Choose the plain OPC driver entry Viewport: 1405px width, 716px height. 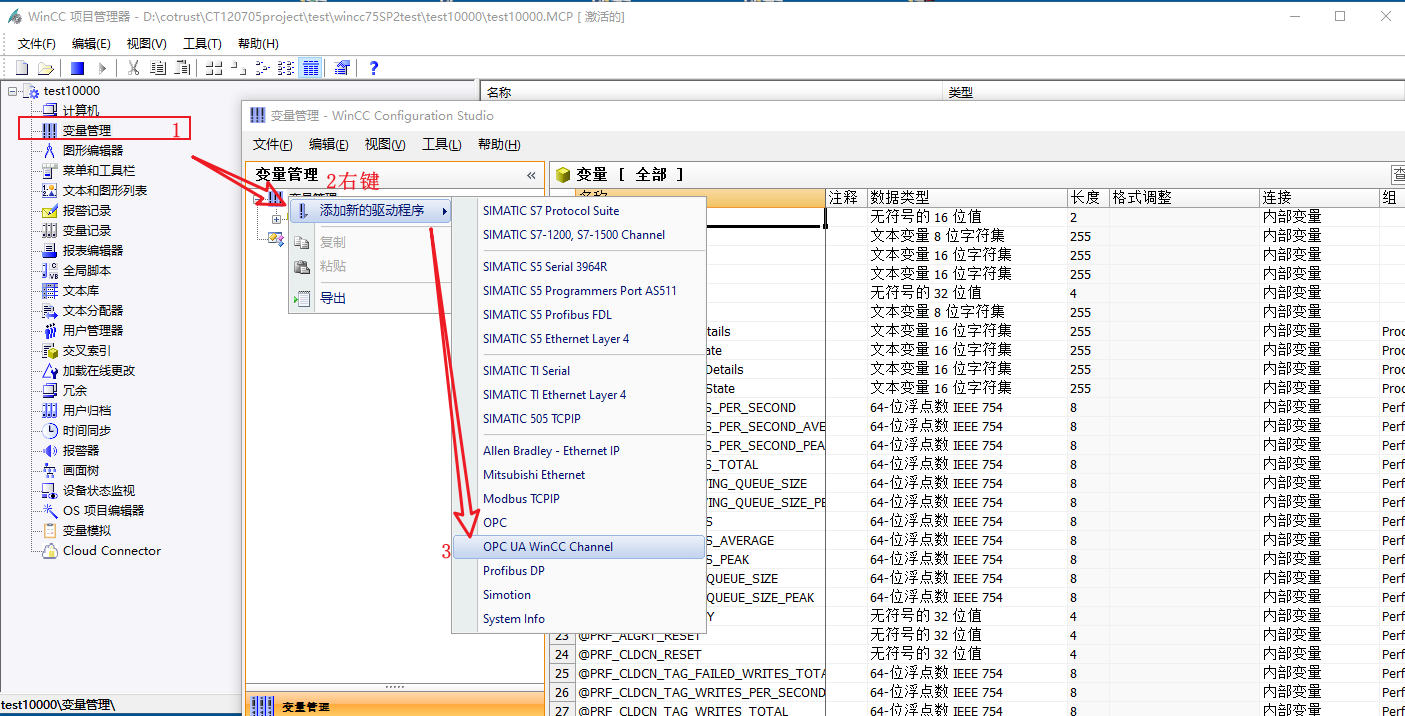(x=580, y=523)
